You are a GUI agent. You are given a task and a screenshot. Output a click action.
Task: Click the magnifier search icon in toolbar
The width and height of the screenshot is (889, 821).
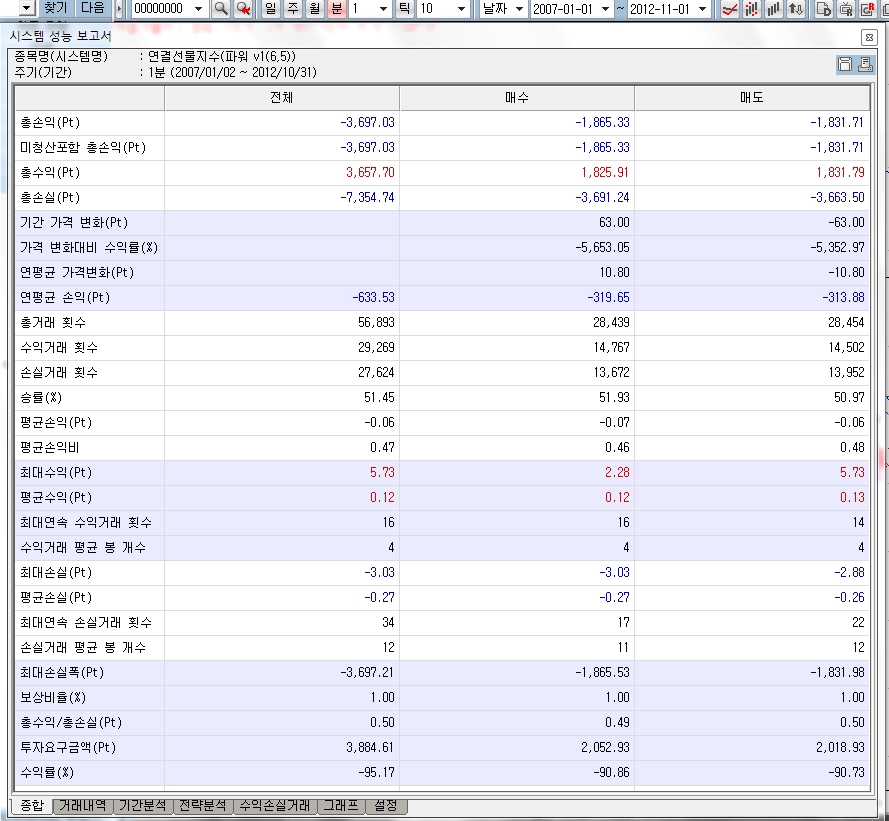pyautogui.click(x=221, y=9)
